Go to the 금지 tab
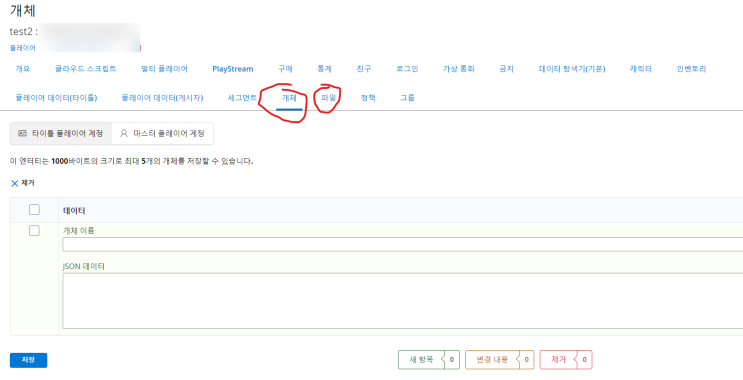 [x=507, y=69]
